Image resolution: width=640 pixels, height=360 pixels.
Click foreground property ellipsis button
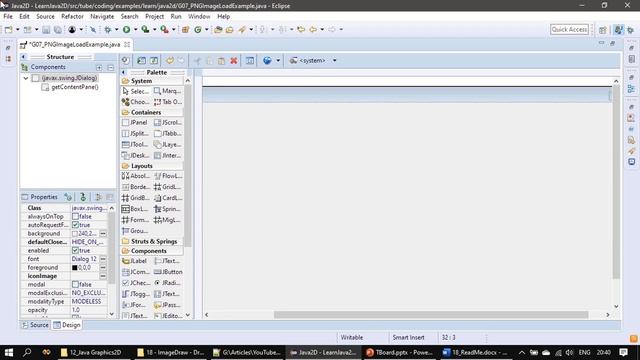point(103,267)
